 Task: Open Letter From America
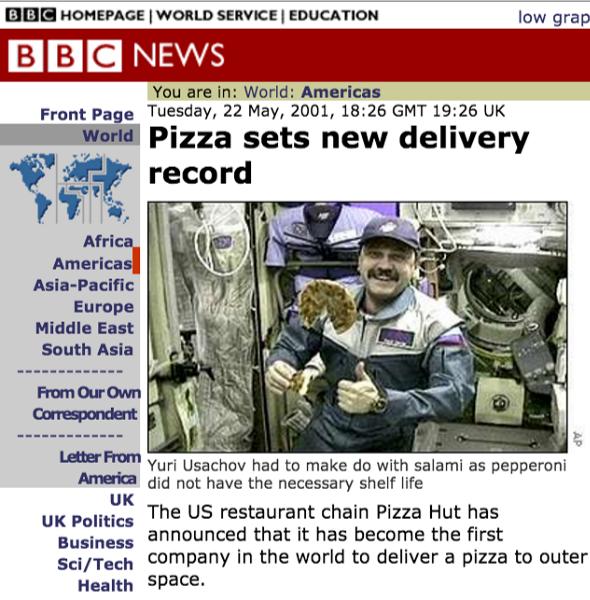(100, 468)
